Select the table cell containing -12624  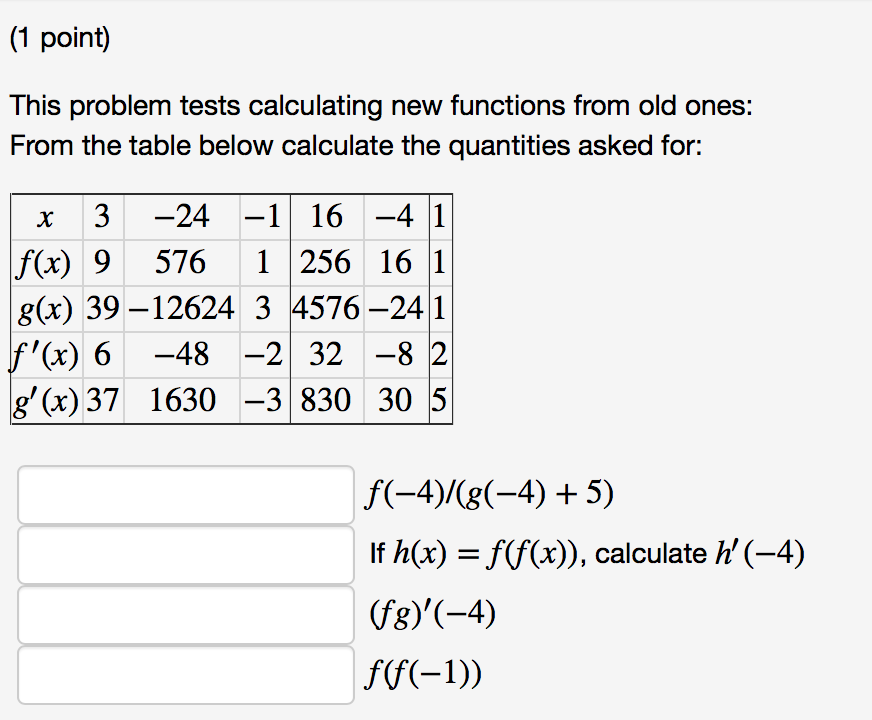183,308
